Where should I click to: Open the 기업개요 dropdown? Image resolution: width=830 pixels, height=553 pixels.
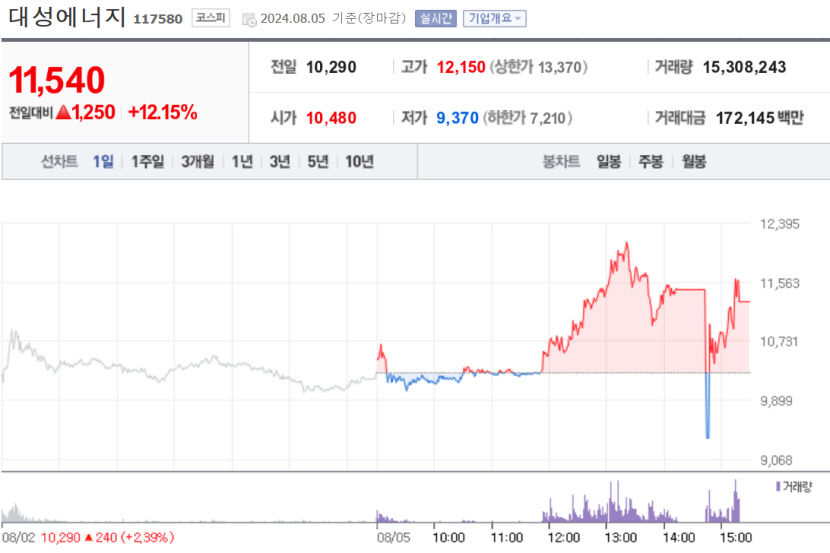pyautogui.click(x=494, y=19)
